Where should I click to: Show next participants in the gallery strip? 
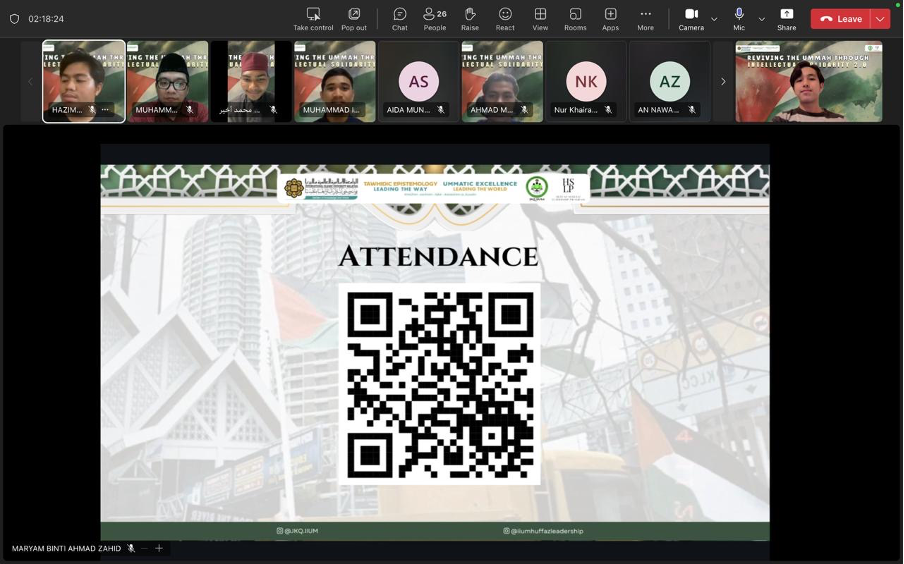723,82
